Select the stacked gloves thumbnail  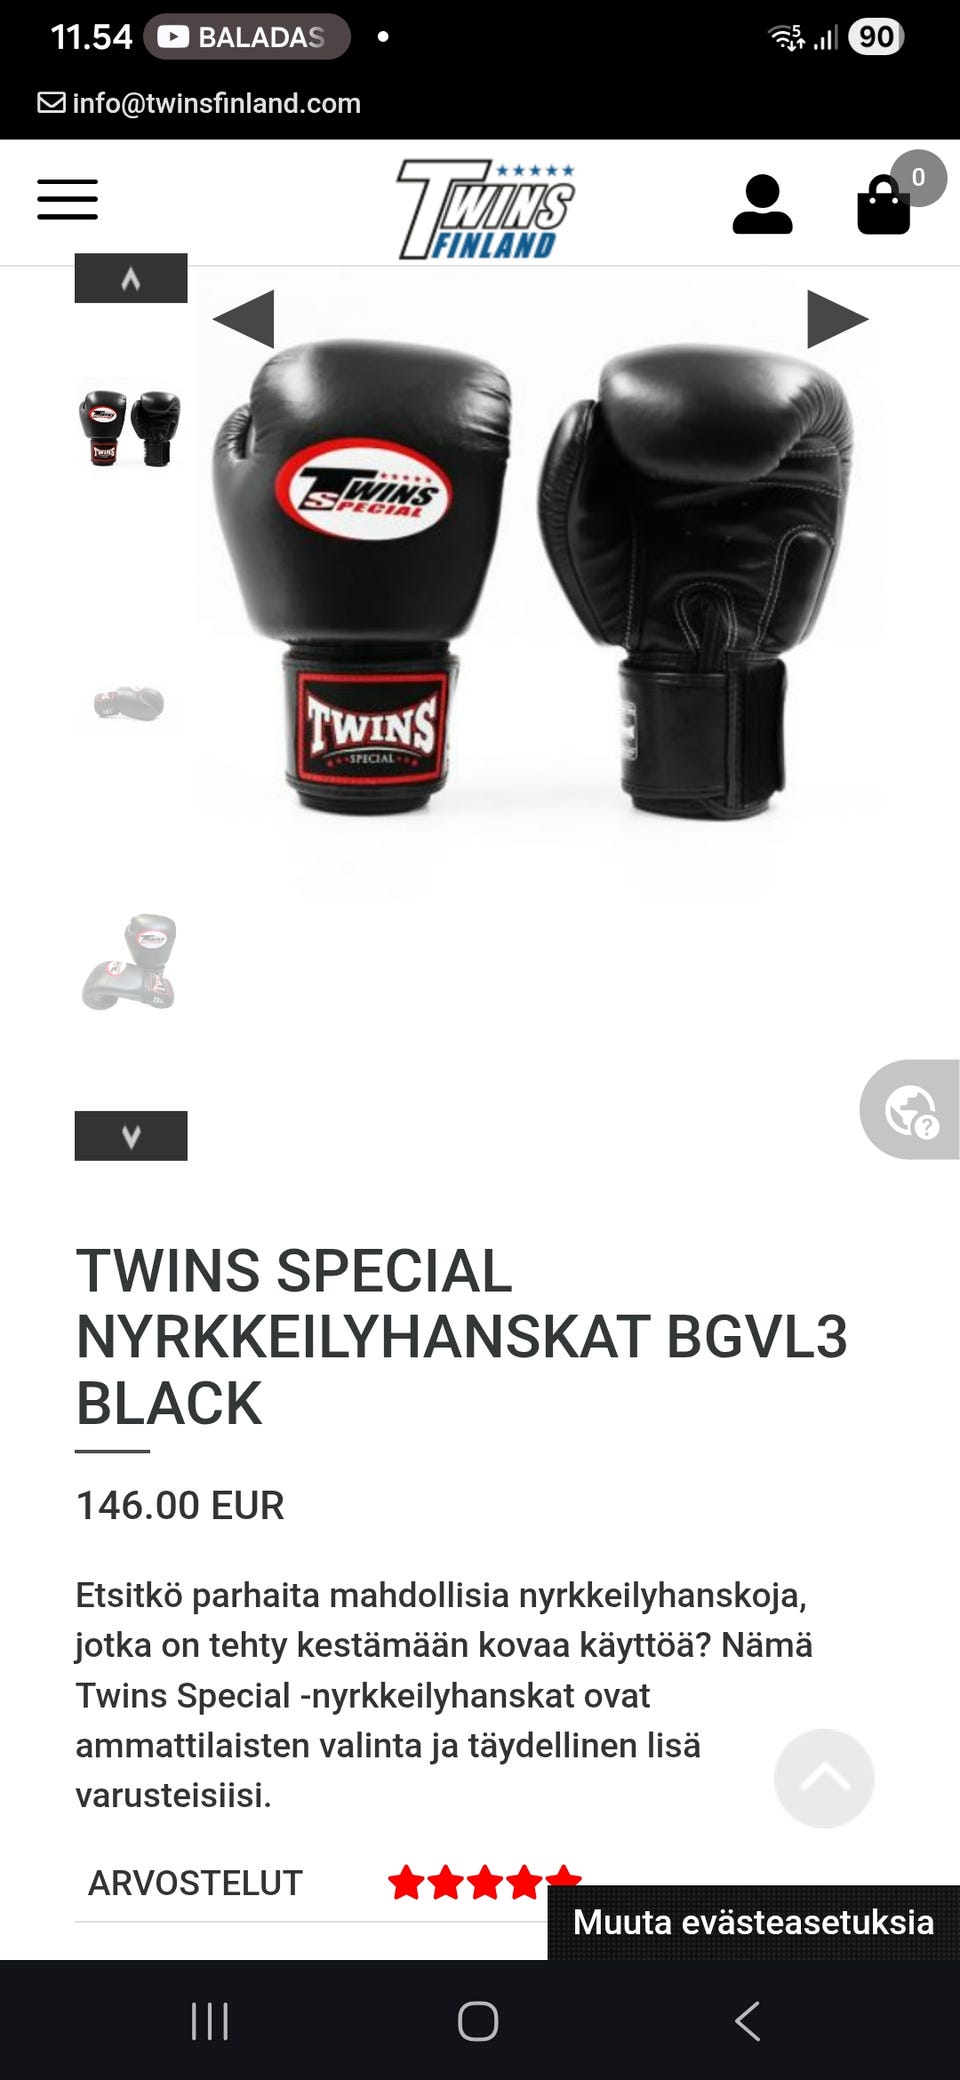[x=129, y=961]
